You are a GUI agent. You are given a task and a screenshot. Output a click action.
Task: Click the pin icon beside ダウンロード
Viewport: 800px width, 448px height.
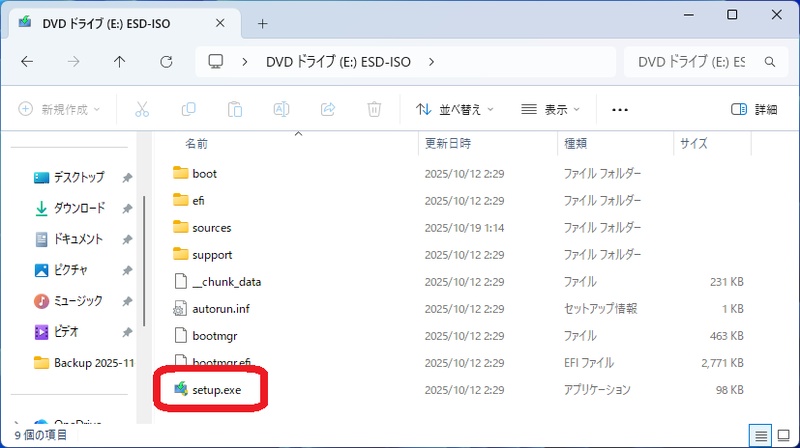(x=127, y=209)
